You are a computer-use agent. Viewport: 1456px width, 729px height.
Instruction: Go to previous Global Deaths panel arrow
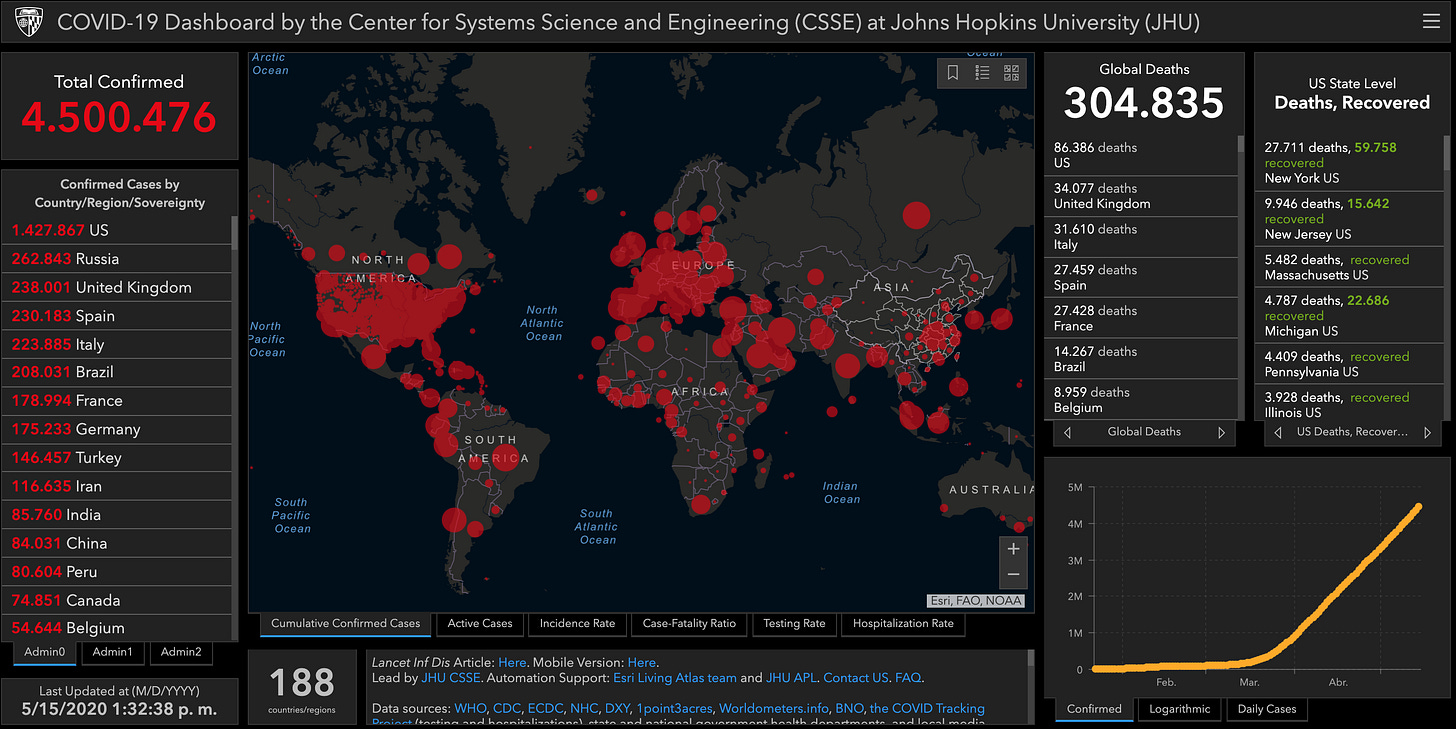click(x=1067, y=432)
